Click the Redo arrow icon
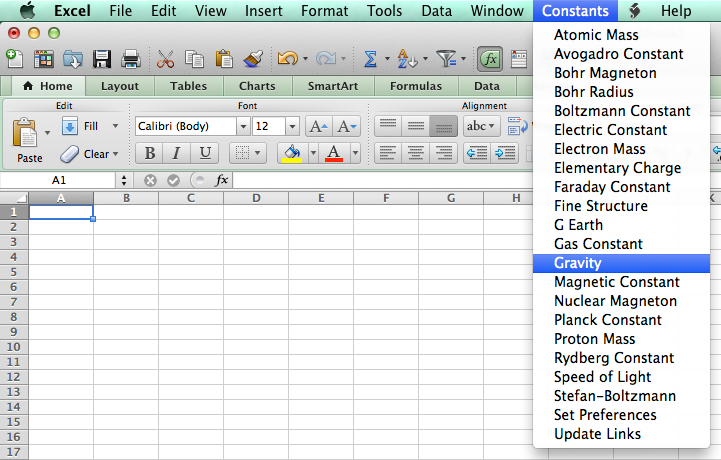This screenshot has width=721, height=460. [x=326, y=59]
